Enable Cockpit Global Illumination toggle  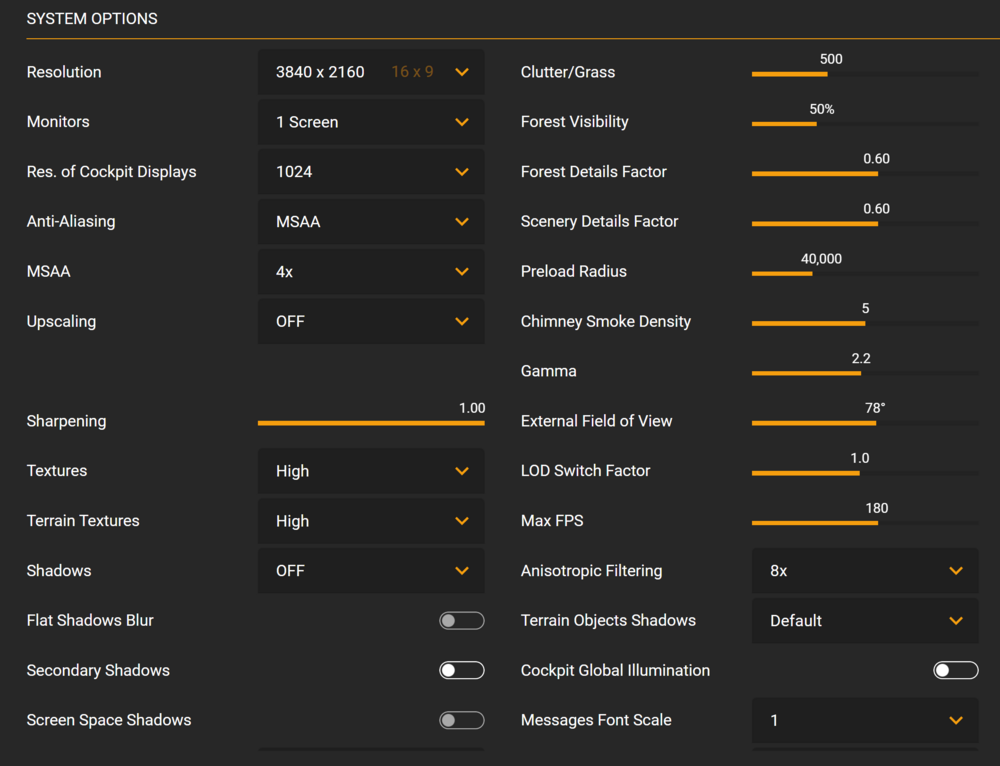click(x=955, y=670)
